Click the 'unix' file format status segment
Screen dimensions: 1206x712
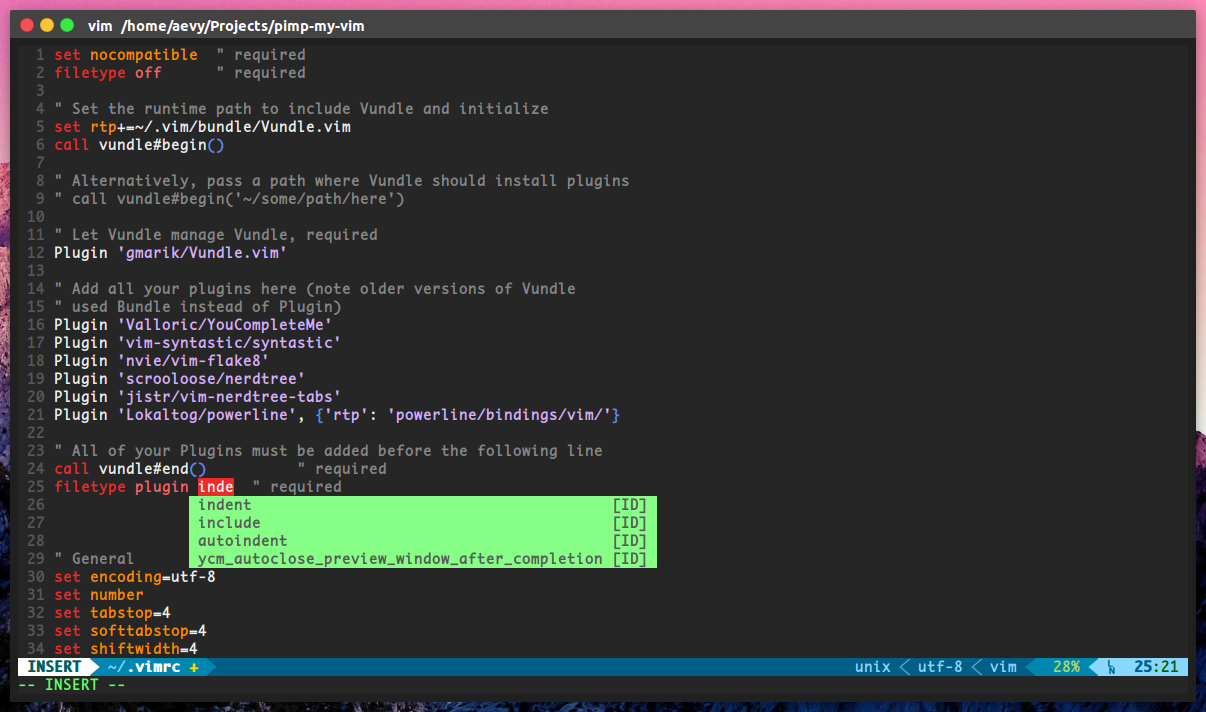pos(873,666)
